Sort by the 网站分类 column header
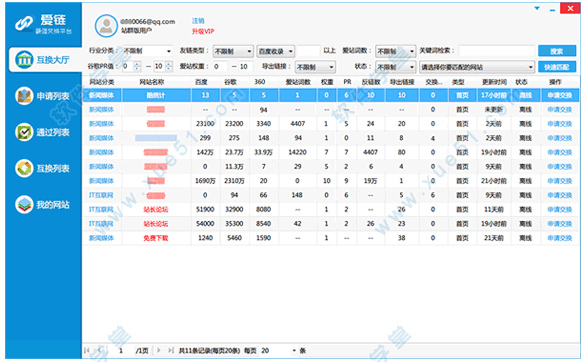Screen dimensions: 585x362 pos(101,82)
